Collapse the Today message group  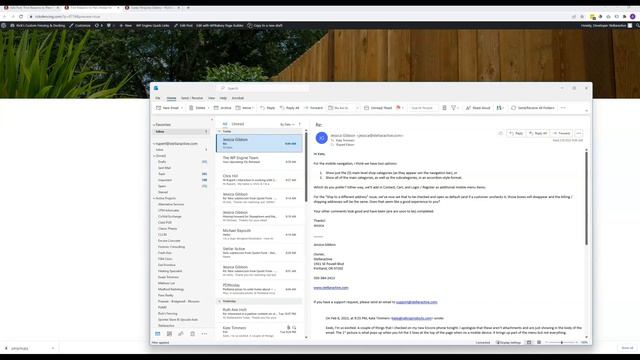220,131
